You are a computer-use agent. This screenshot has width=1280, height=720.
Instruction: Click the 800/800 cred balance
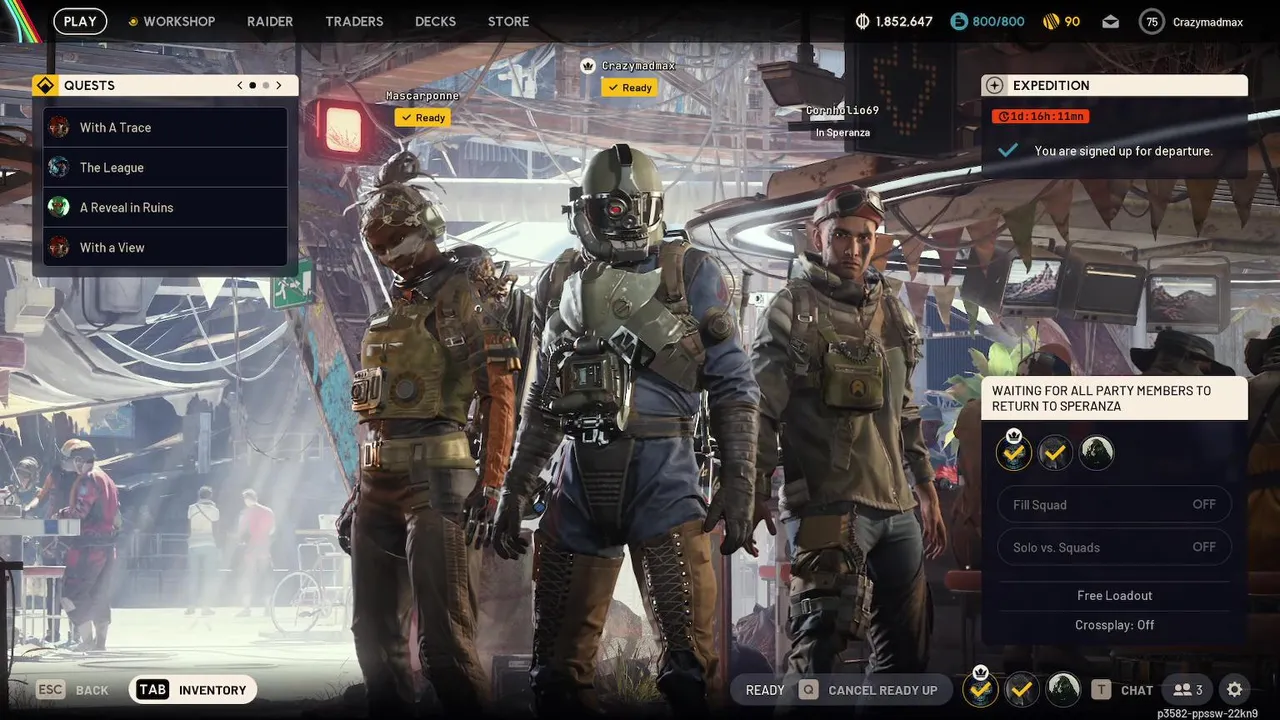point(997,21)
